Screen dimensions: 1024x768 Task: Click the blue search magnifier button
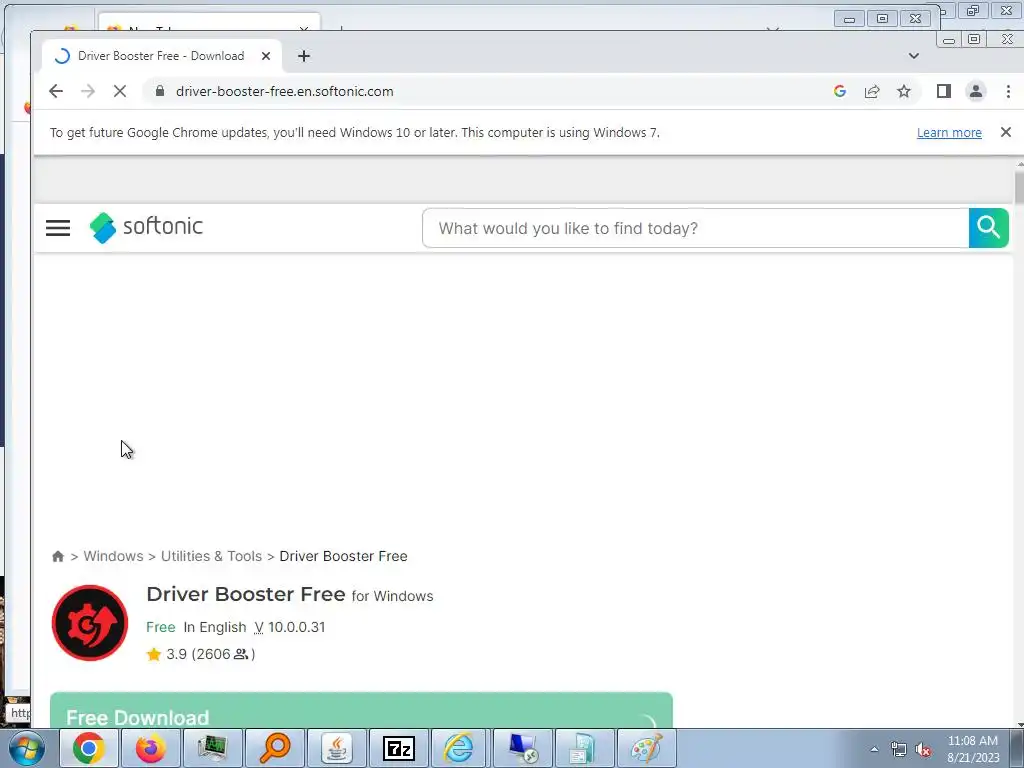point(989,228)
